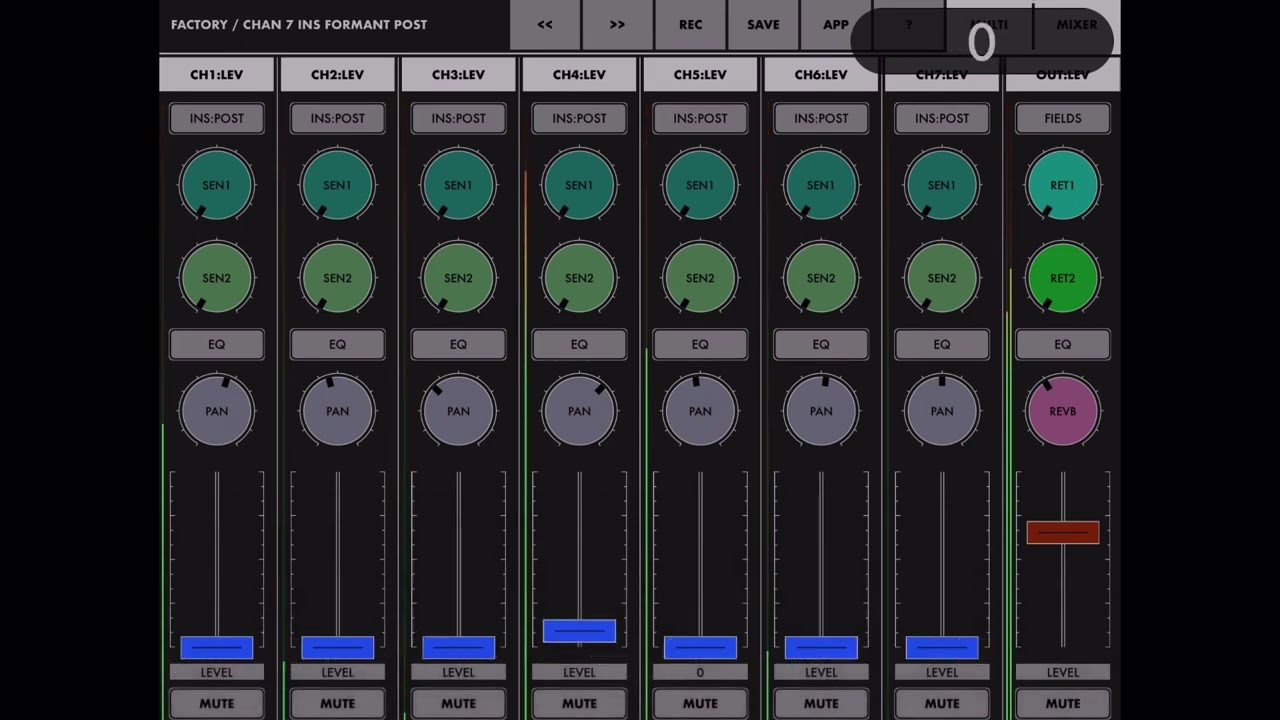Open EQ for channel 3

[x=458, y=344]
